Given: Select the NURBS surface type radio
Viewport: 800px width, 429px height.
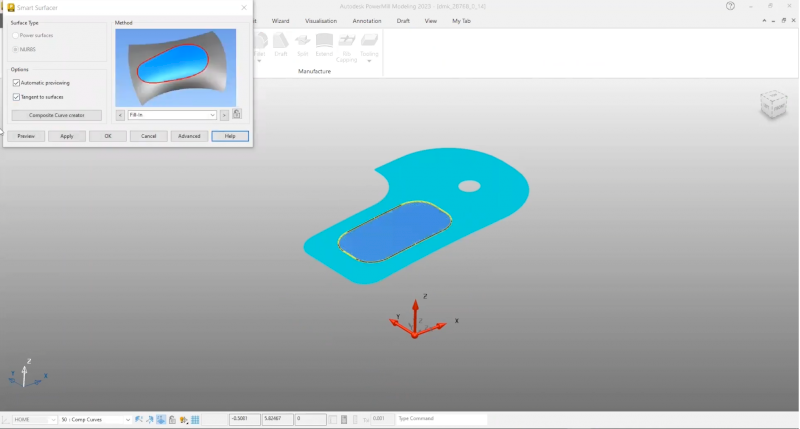Looking at the screenshot, I should point(16,49).
